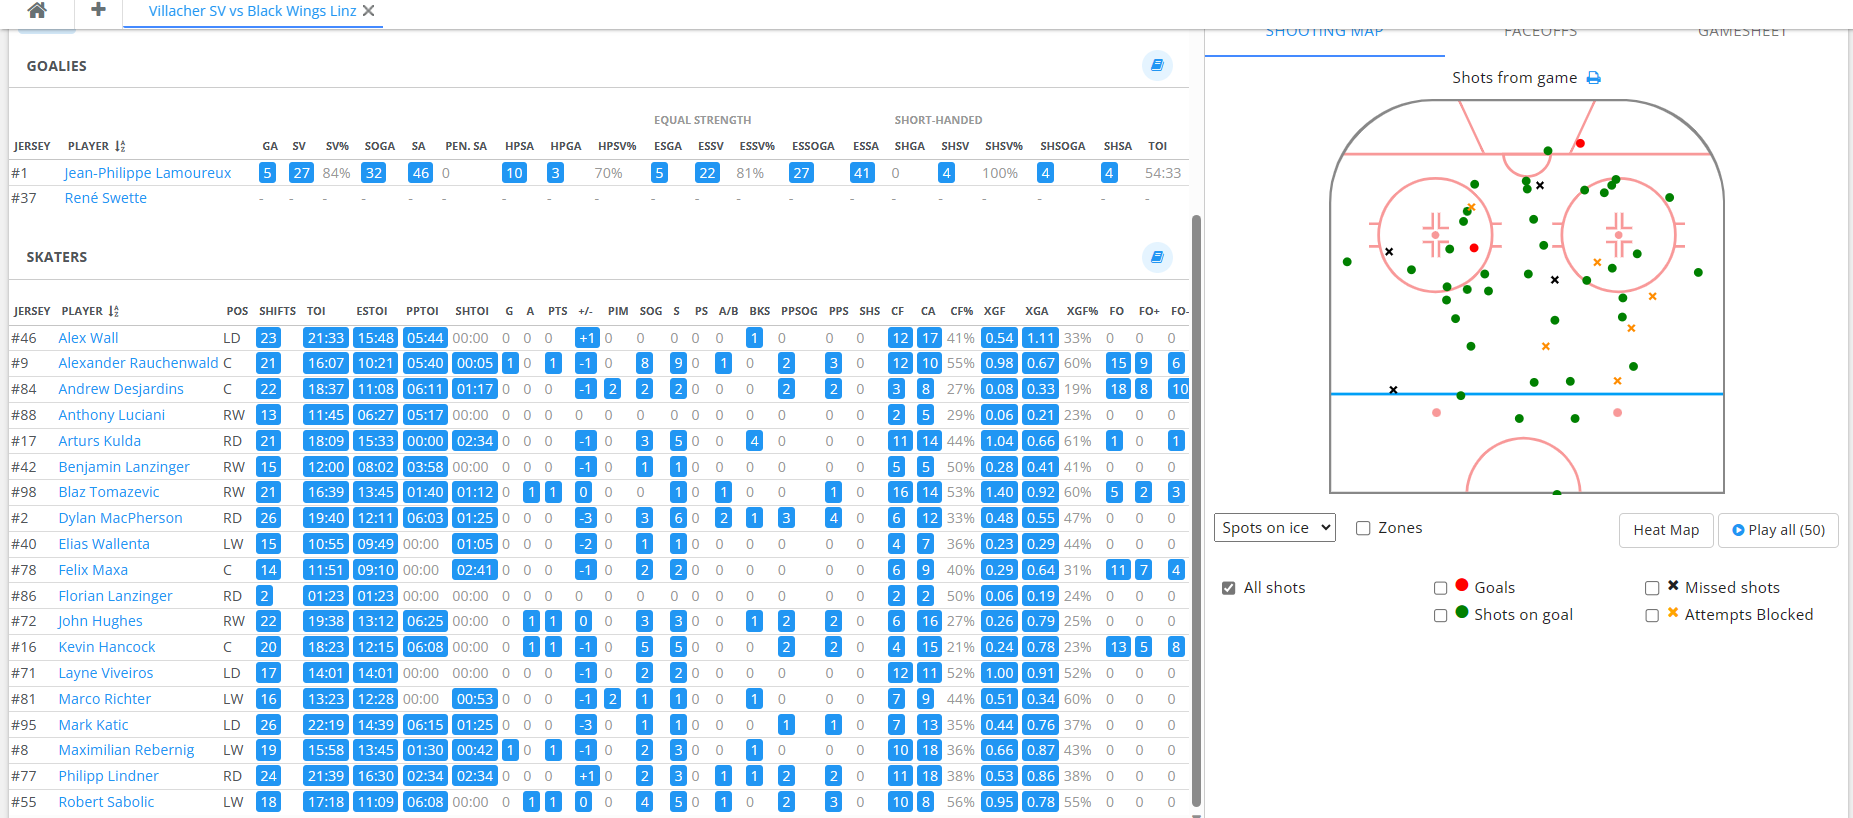Print the shots from game map
The width and height of the screenshot is (1853, 818).
coord(1594,78)
